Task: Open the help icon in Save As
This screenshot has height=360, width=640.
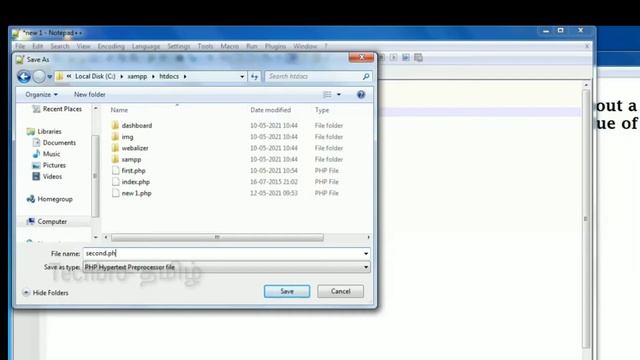Action: click(x=361, y=94)
